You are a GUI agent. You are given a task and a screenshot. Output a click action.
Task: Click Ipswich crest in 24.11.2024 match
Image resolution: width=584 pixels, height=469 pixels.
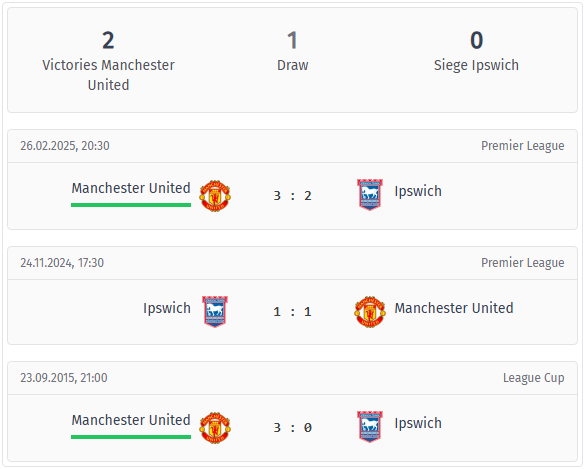[x=215, y=312]
